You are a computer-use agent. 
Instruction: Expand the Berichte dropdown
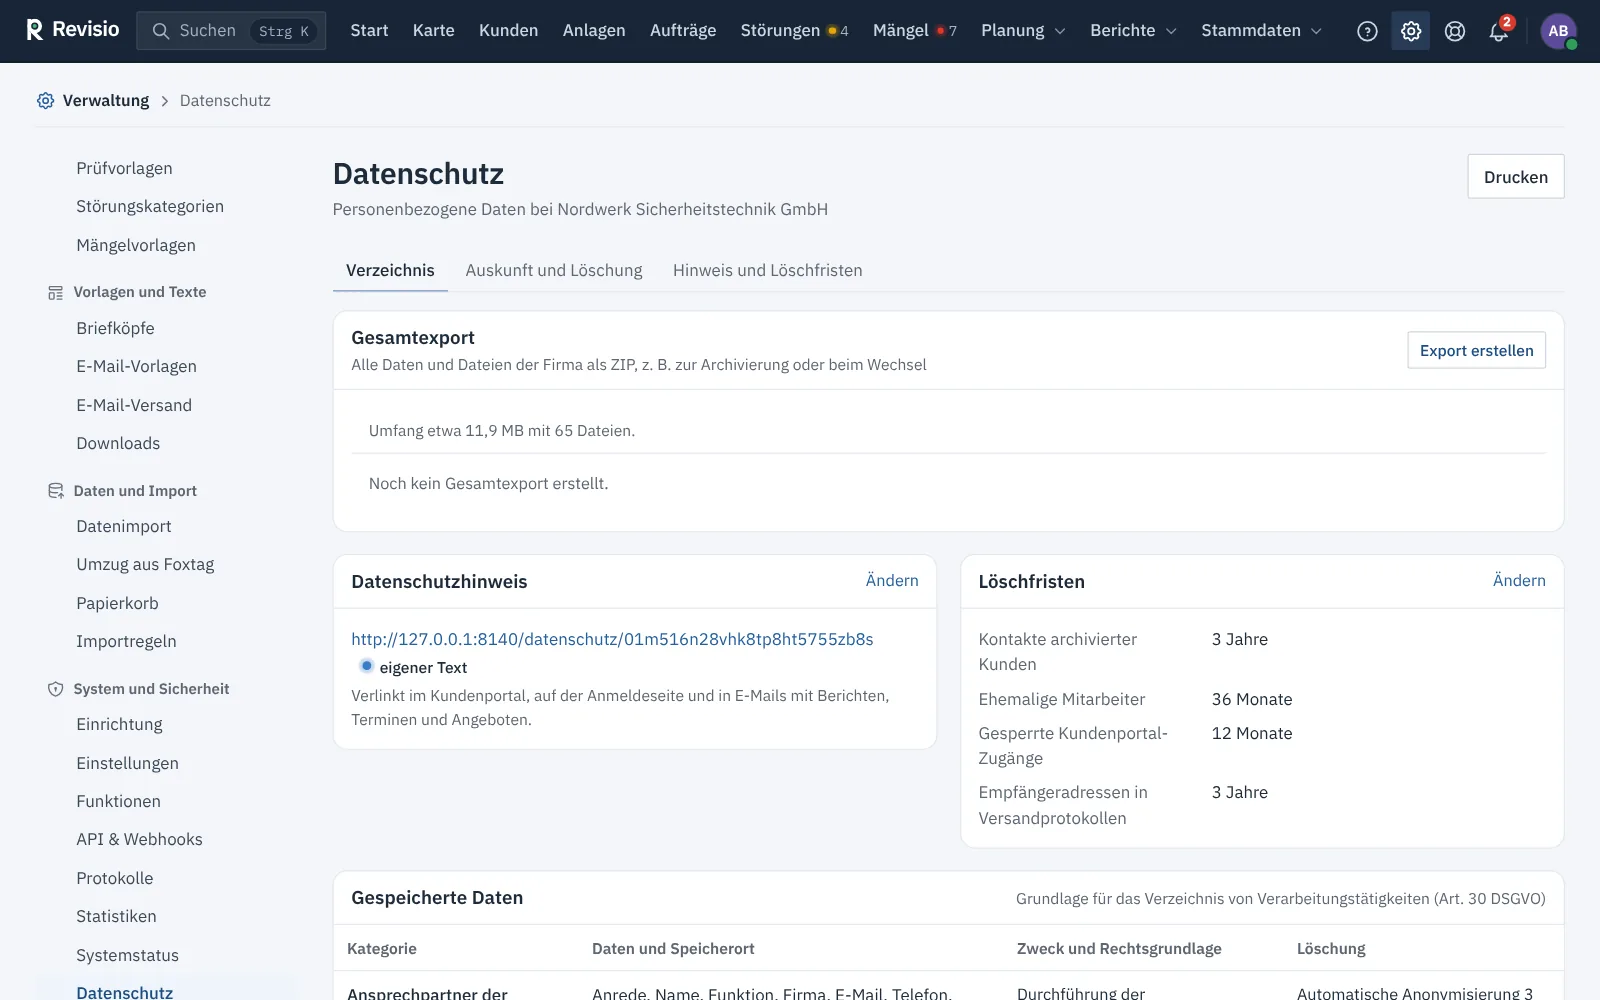[x=1133, y=31]
